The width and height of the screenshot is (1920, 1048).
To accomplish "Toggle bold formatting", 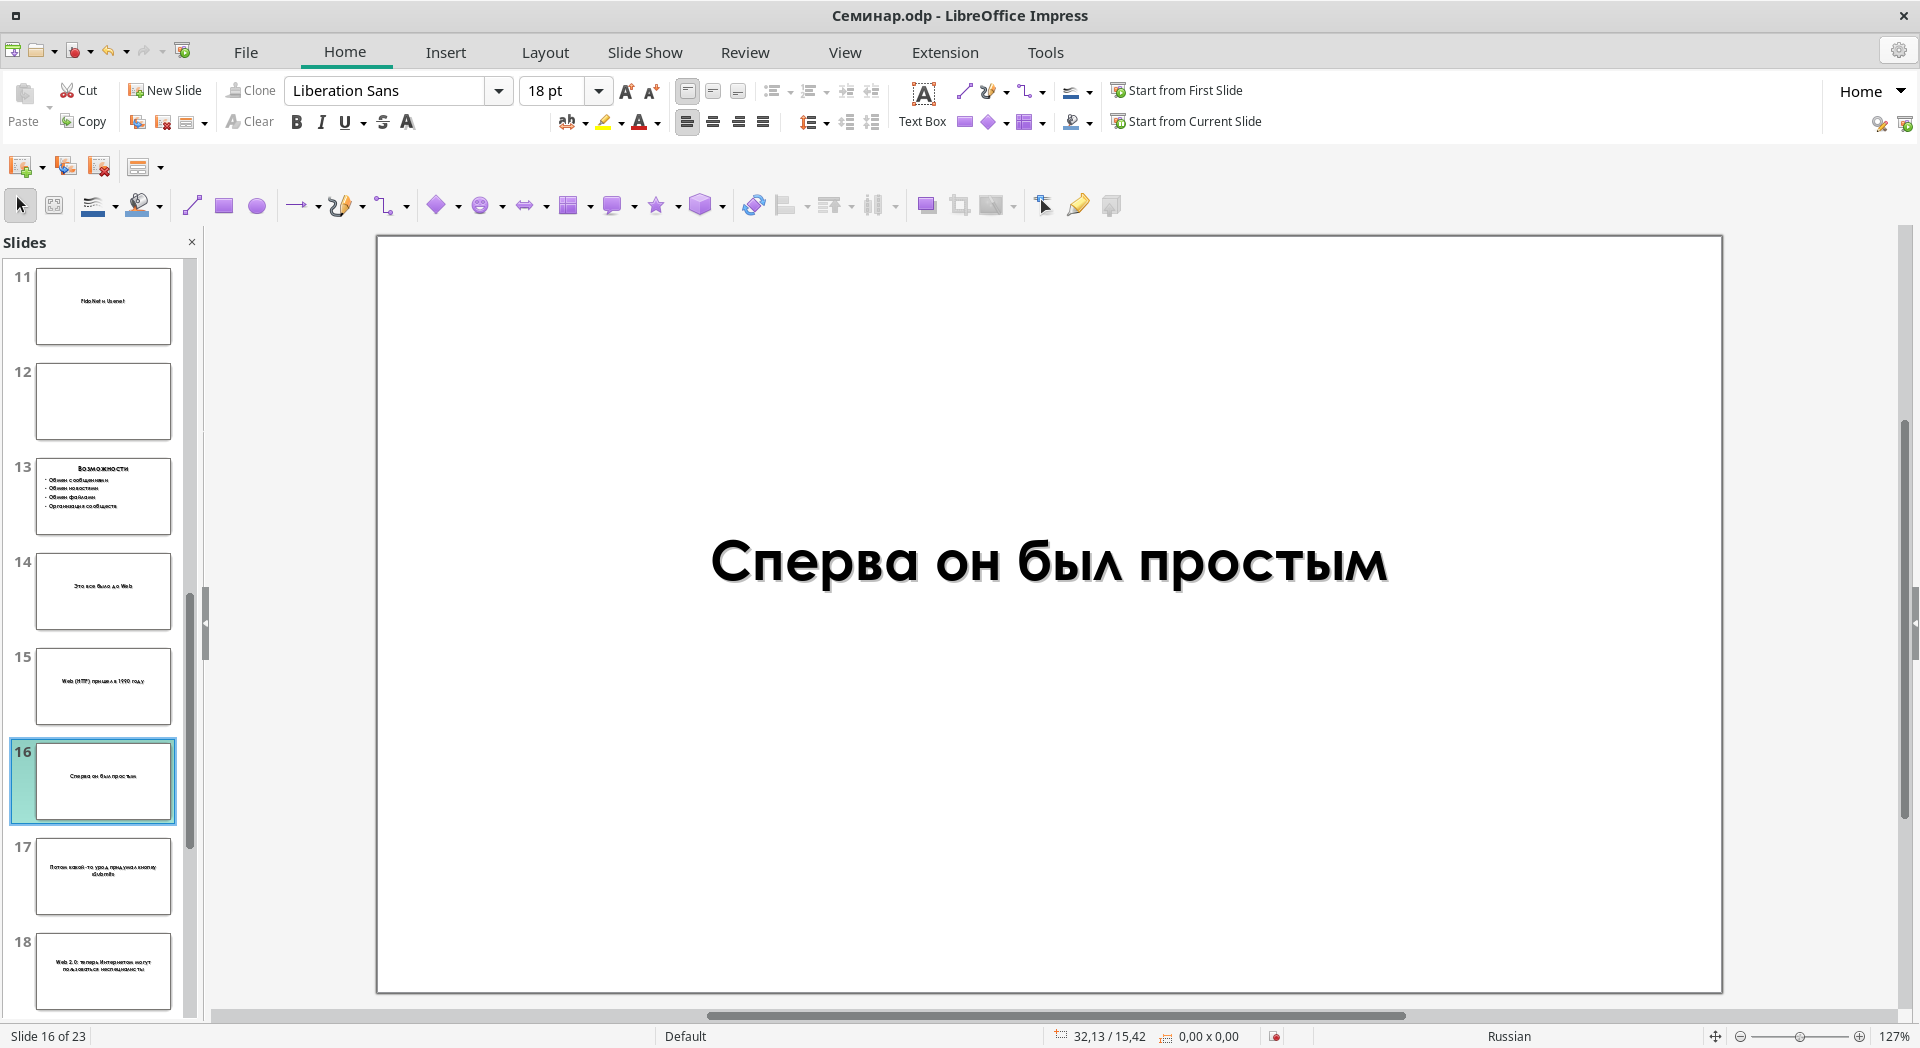I will 296,122.
